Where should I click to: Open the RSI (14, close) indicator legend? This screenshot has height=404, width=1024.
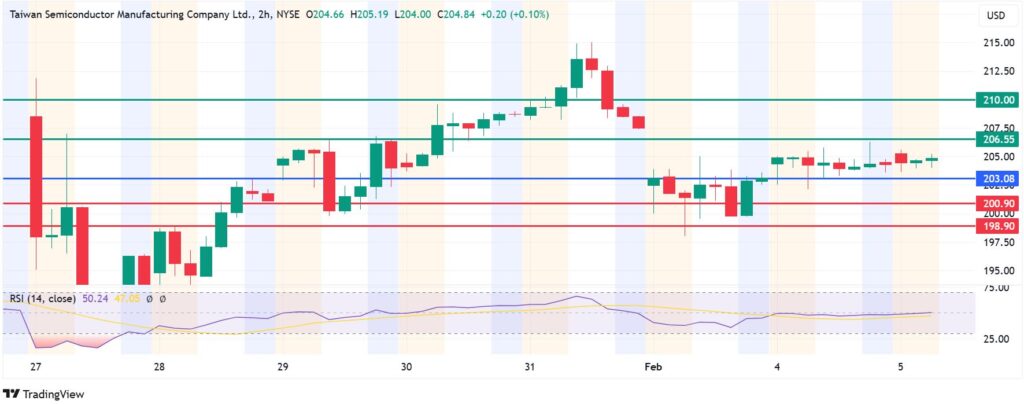44,298
